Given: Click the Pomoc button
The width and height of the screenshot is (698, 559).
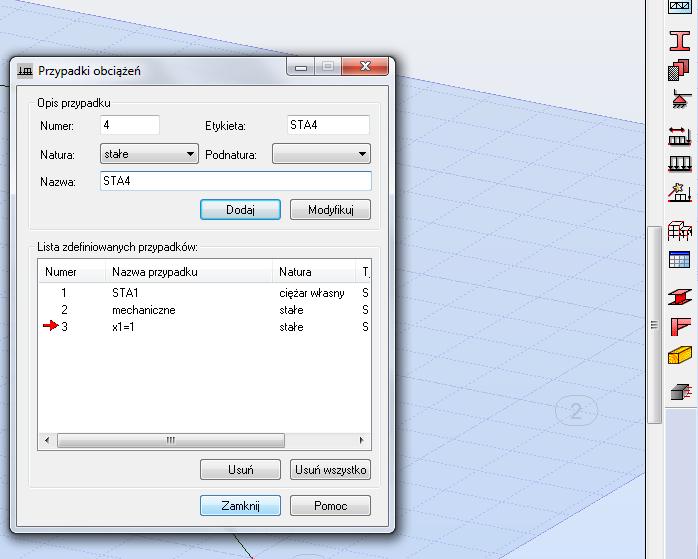Looking at the screenshot, I should [330, 506].
